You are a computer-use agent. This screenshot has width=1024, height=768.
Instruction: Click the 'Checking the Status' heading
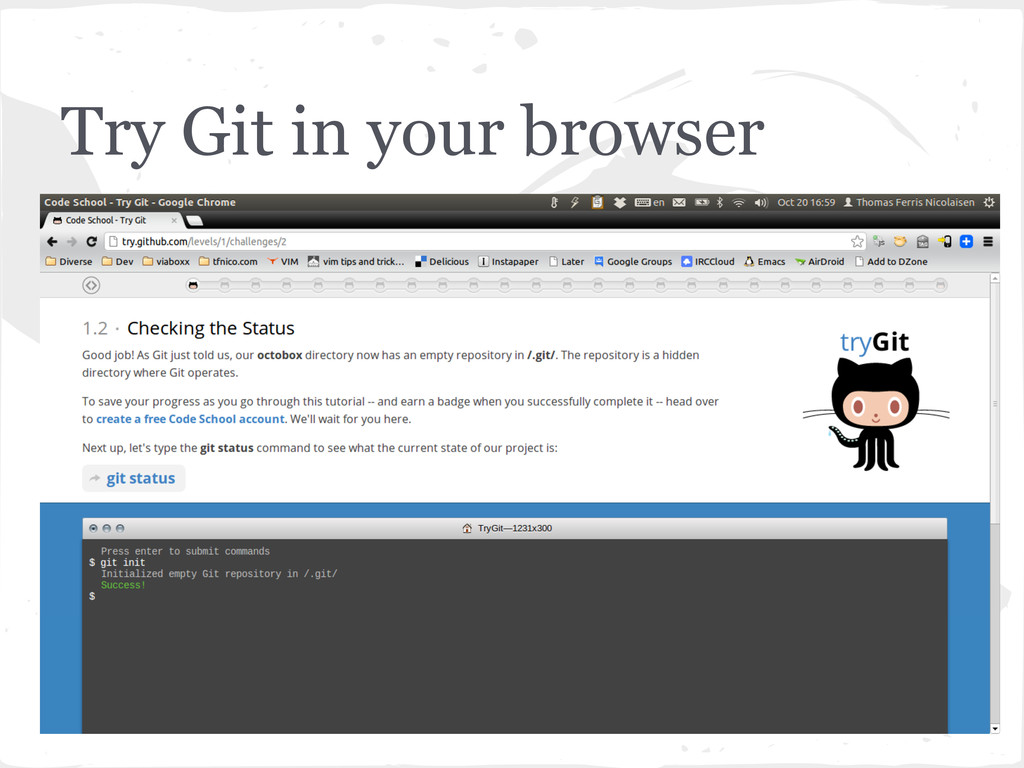click(211, 328)
